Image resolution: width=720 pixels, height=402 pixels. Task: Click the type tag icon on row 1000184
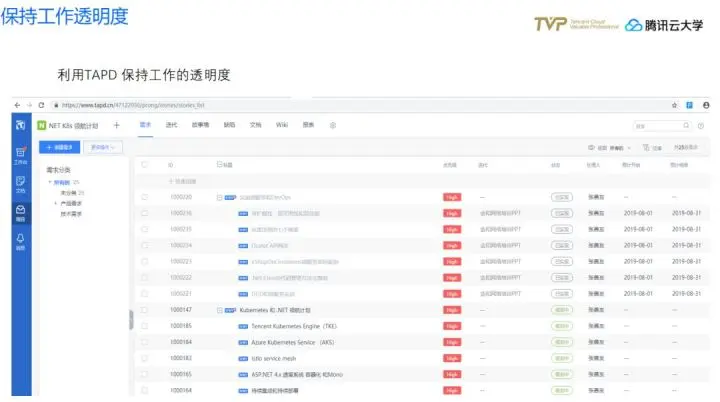click(243, 342)
